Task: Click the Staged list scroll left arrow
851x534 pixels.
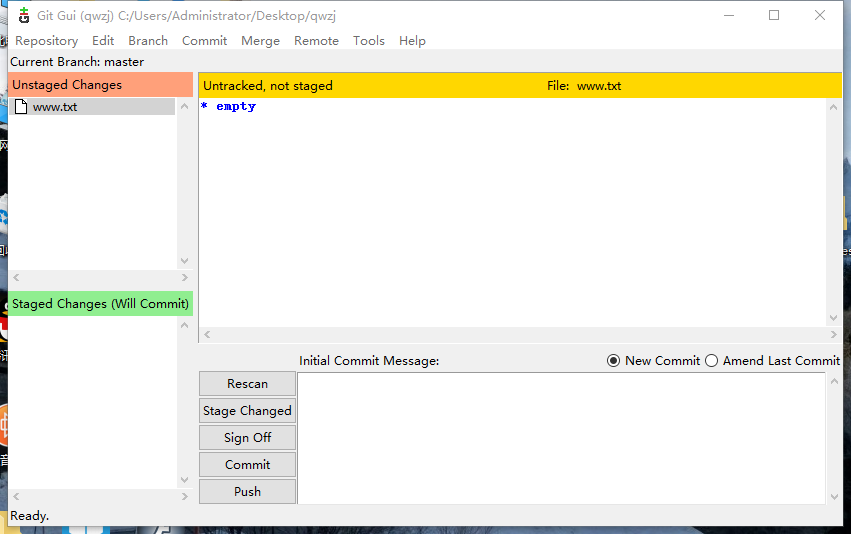Action: point(16,496)
